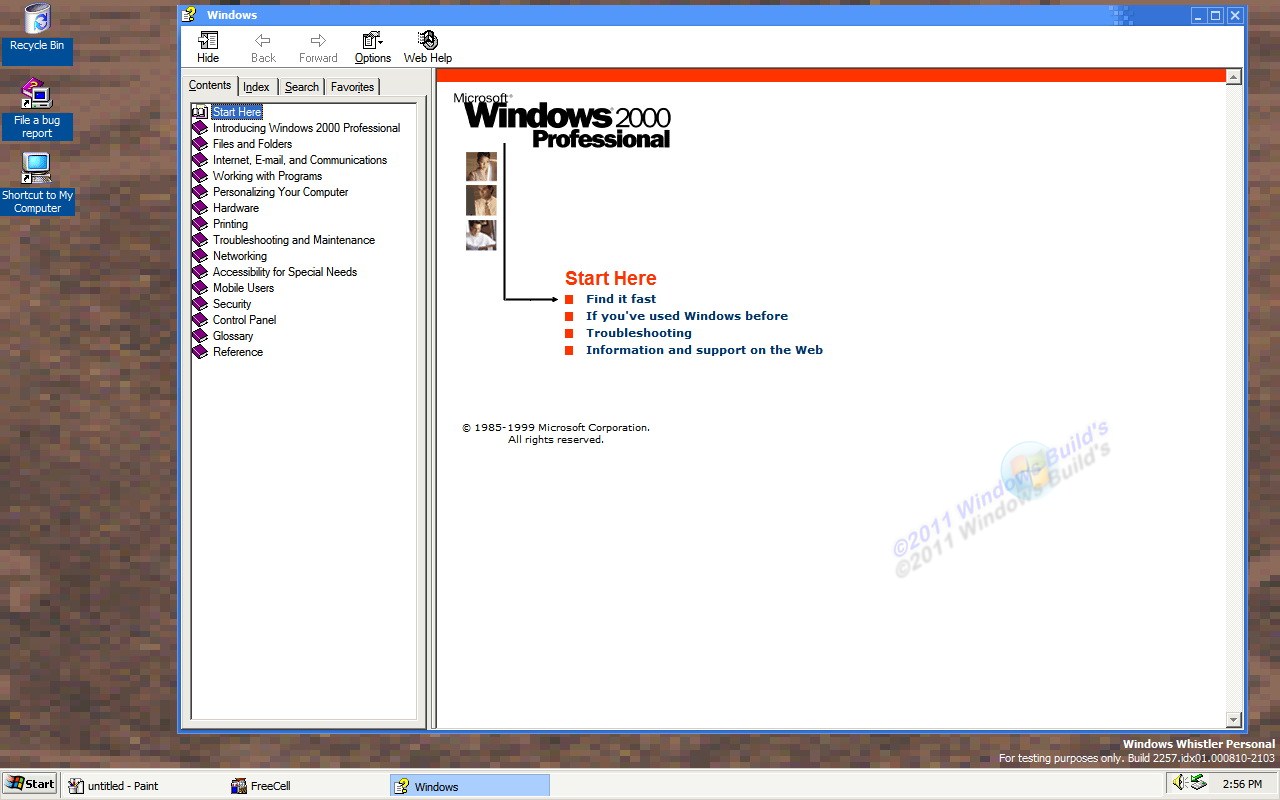Click book icon beside Printing
Screen dimensions: 1280x800
(x=200, y=224)
